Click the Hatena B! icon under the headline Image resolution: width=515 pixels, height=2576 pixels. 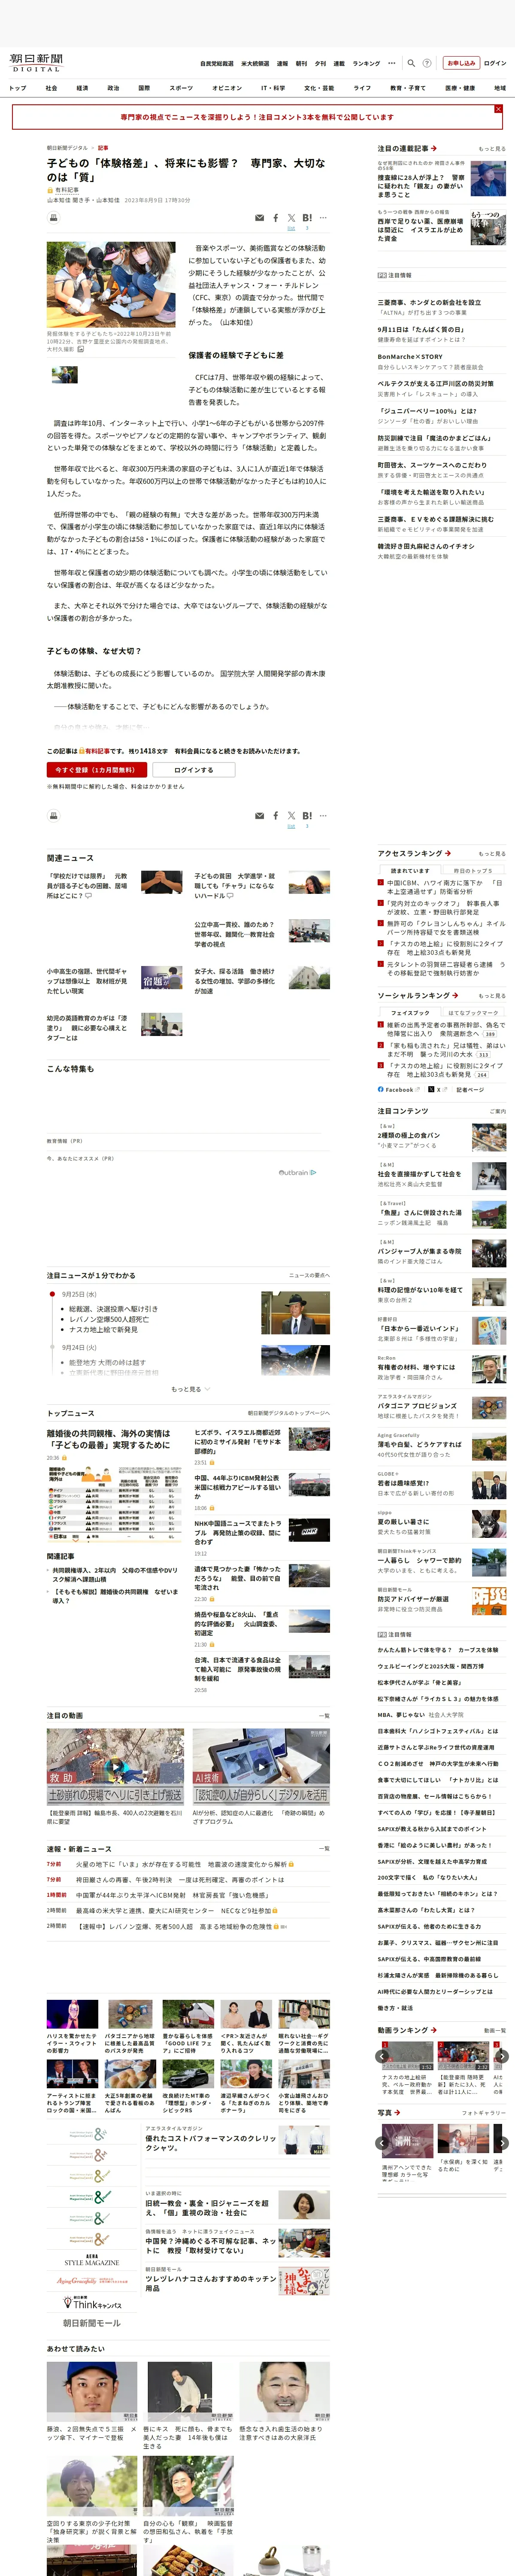307,218
